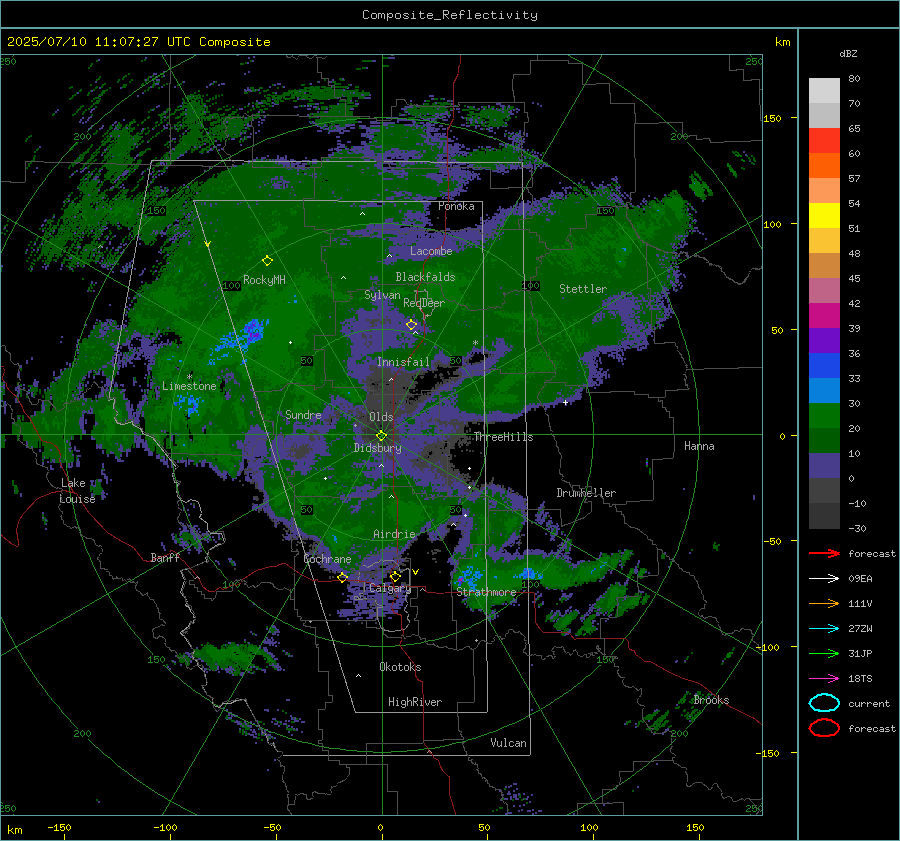Viewport: 900px width, 841px height.
Task: Click the green 31JP arrow in legend
Action: point(824,653)
